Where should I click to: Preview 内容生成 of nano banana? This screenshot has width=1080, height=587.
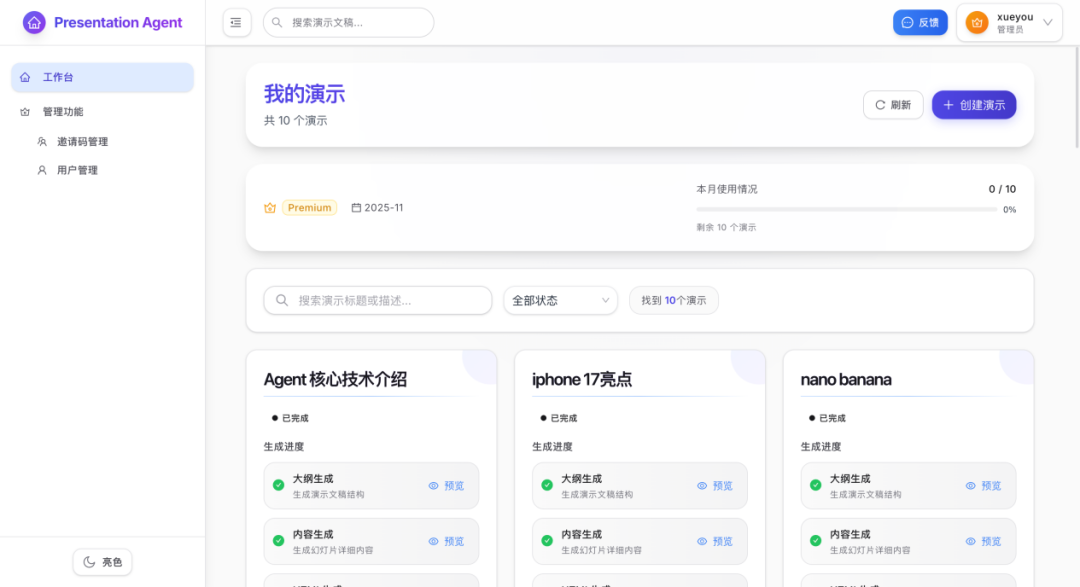pyautogui.click(x=984, y=542)
